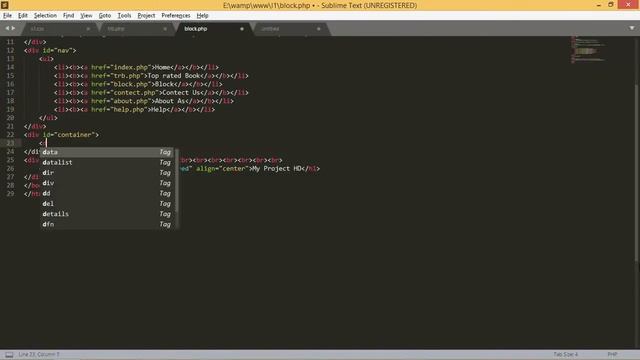This screenshot has width=640, height=360.
Task: Place cursor in href="index.php" text
Action: (121, 67)
